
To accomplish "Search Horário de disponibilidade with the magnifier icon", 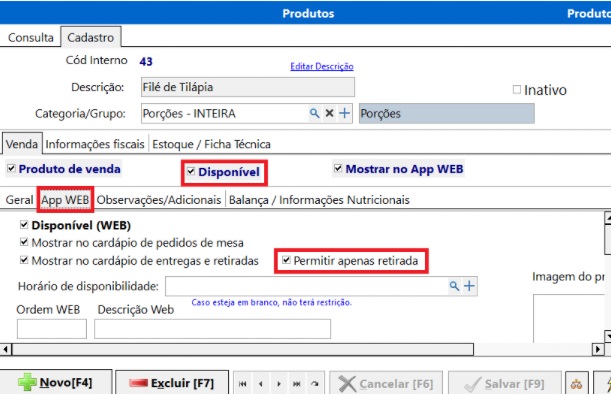I will [454, 286].
